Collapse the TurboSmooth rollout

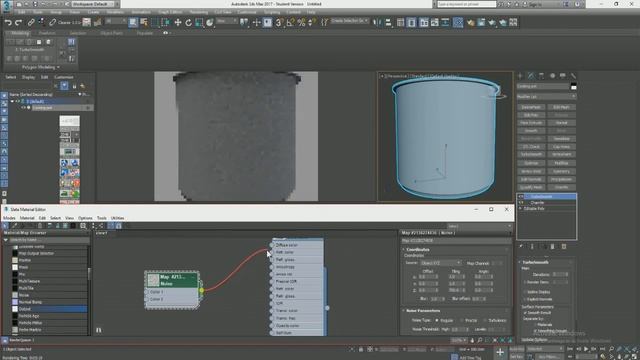tap(520, 262)
